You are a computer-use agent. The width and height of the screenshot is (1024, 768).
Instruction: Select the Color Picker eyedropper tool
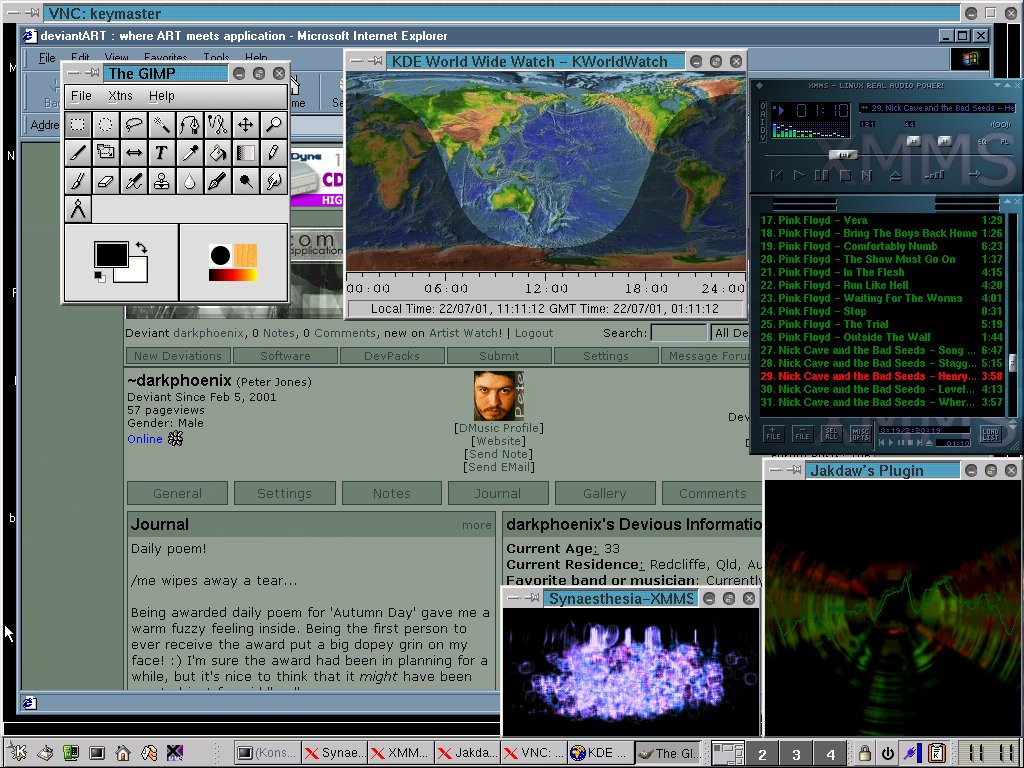pos(190,153)
